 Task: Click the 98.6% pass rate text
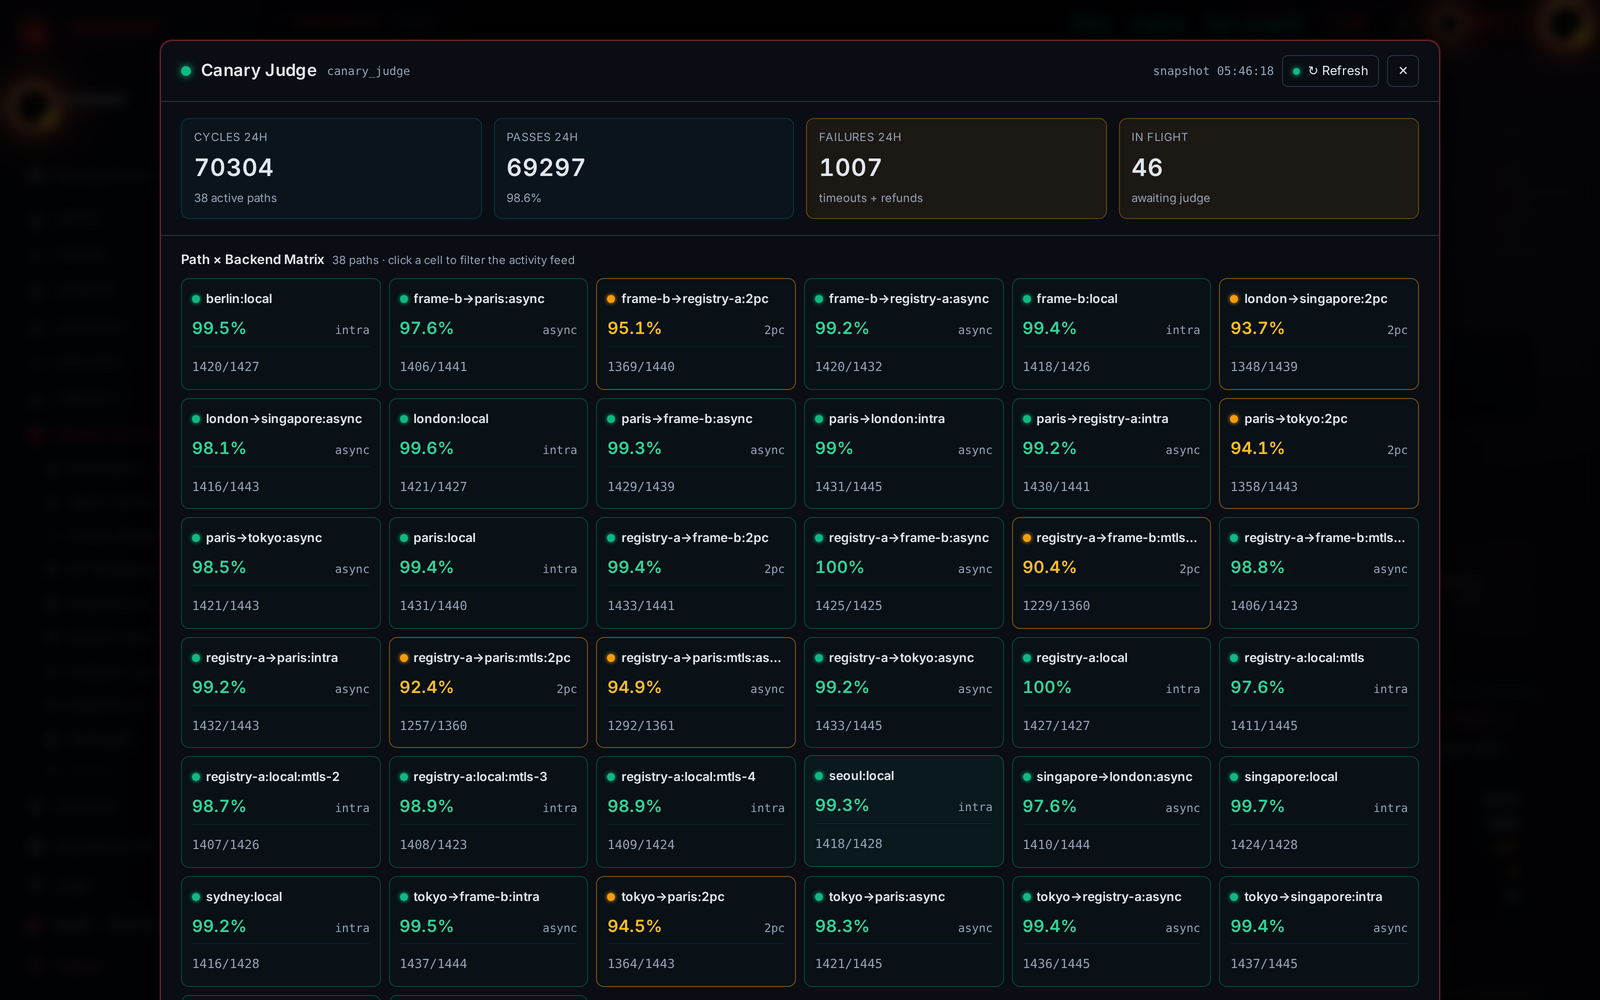523,198
